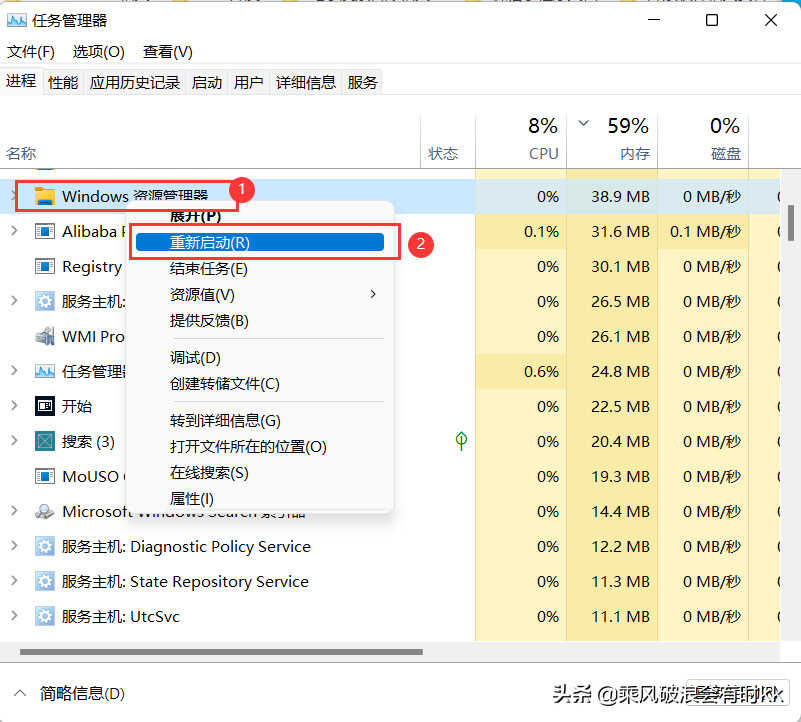Expand the 服务主机 26.5 MB row

14,301
